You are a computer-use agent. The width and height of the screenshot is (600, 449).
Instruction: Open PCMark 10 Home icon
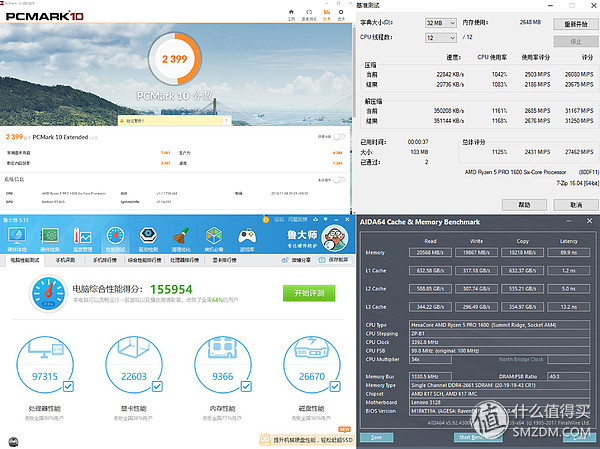pyautogui.click(x=291, y=14)
